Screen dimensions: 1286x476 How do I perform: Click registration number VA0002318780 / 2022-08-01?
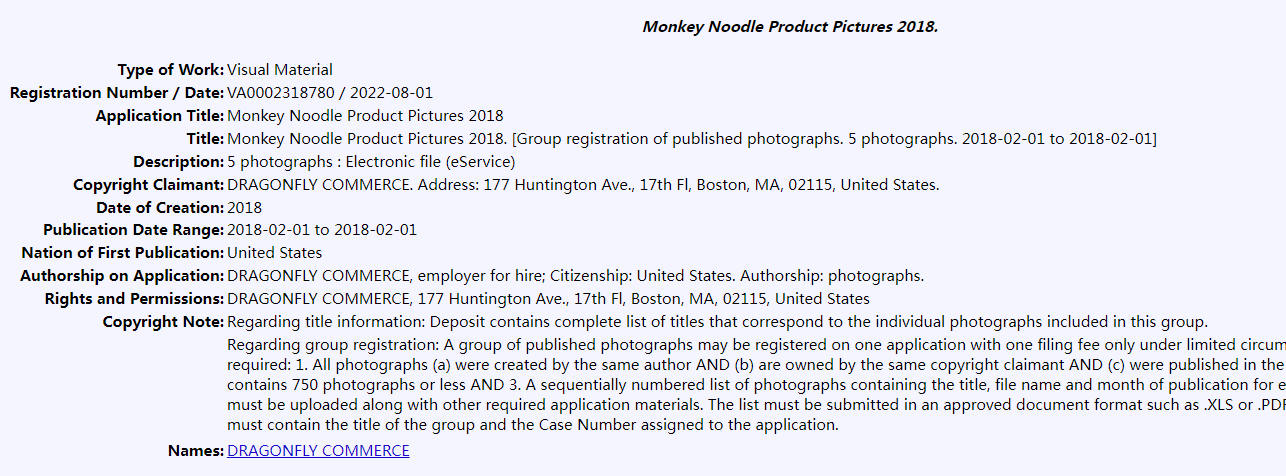coord(330,93)
